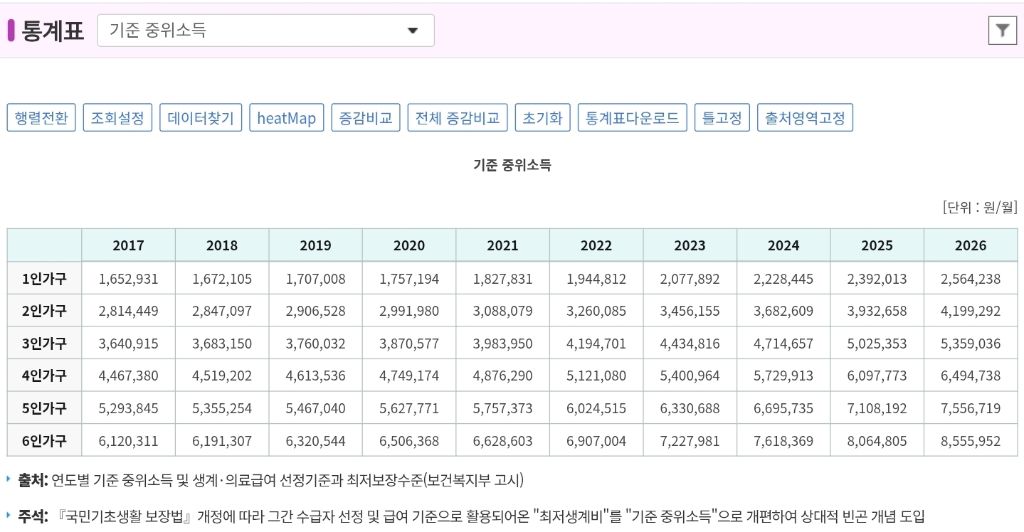The height and width of the screenshot is (532, 1024).
Task: Click the 통계표 section heading
Action: click(x=52, y=30)
